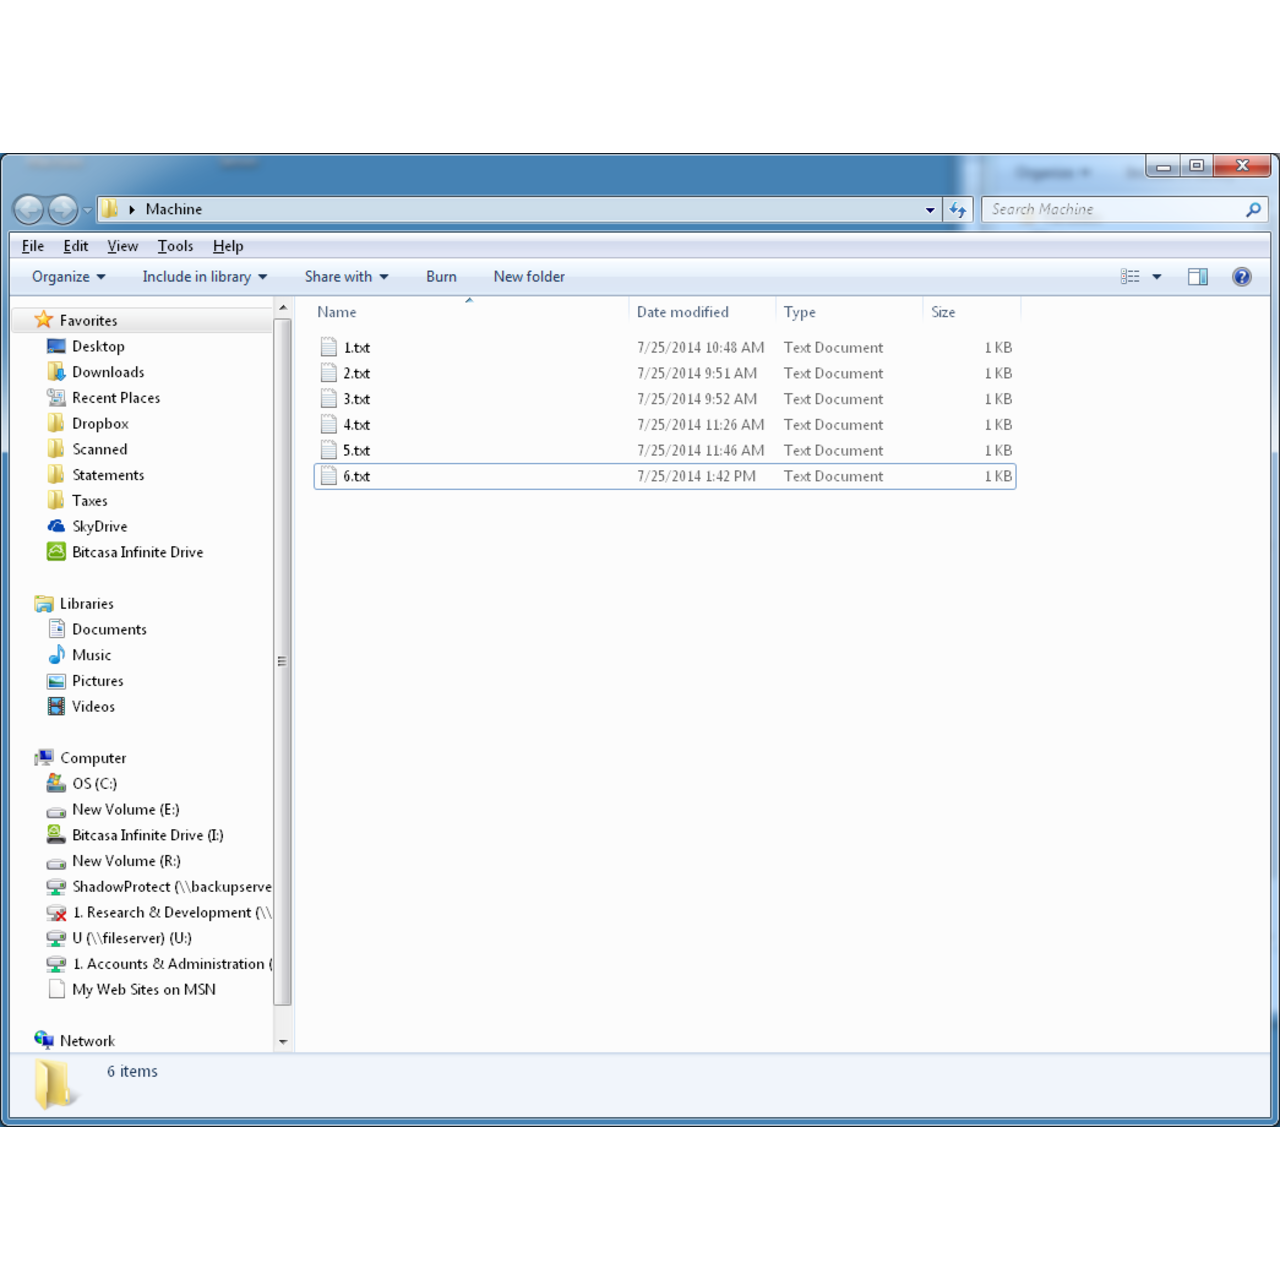Viewport: 1280px width, 1280px height.
Task: Select the Downloads shortcut in Favorites
Action: (107, 371)
